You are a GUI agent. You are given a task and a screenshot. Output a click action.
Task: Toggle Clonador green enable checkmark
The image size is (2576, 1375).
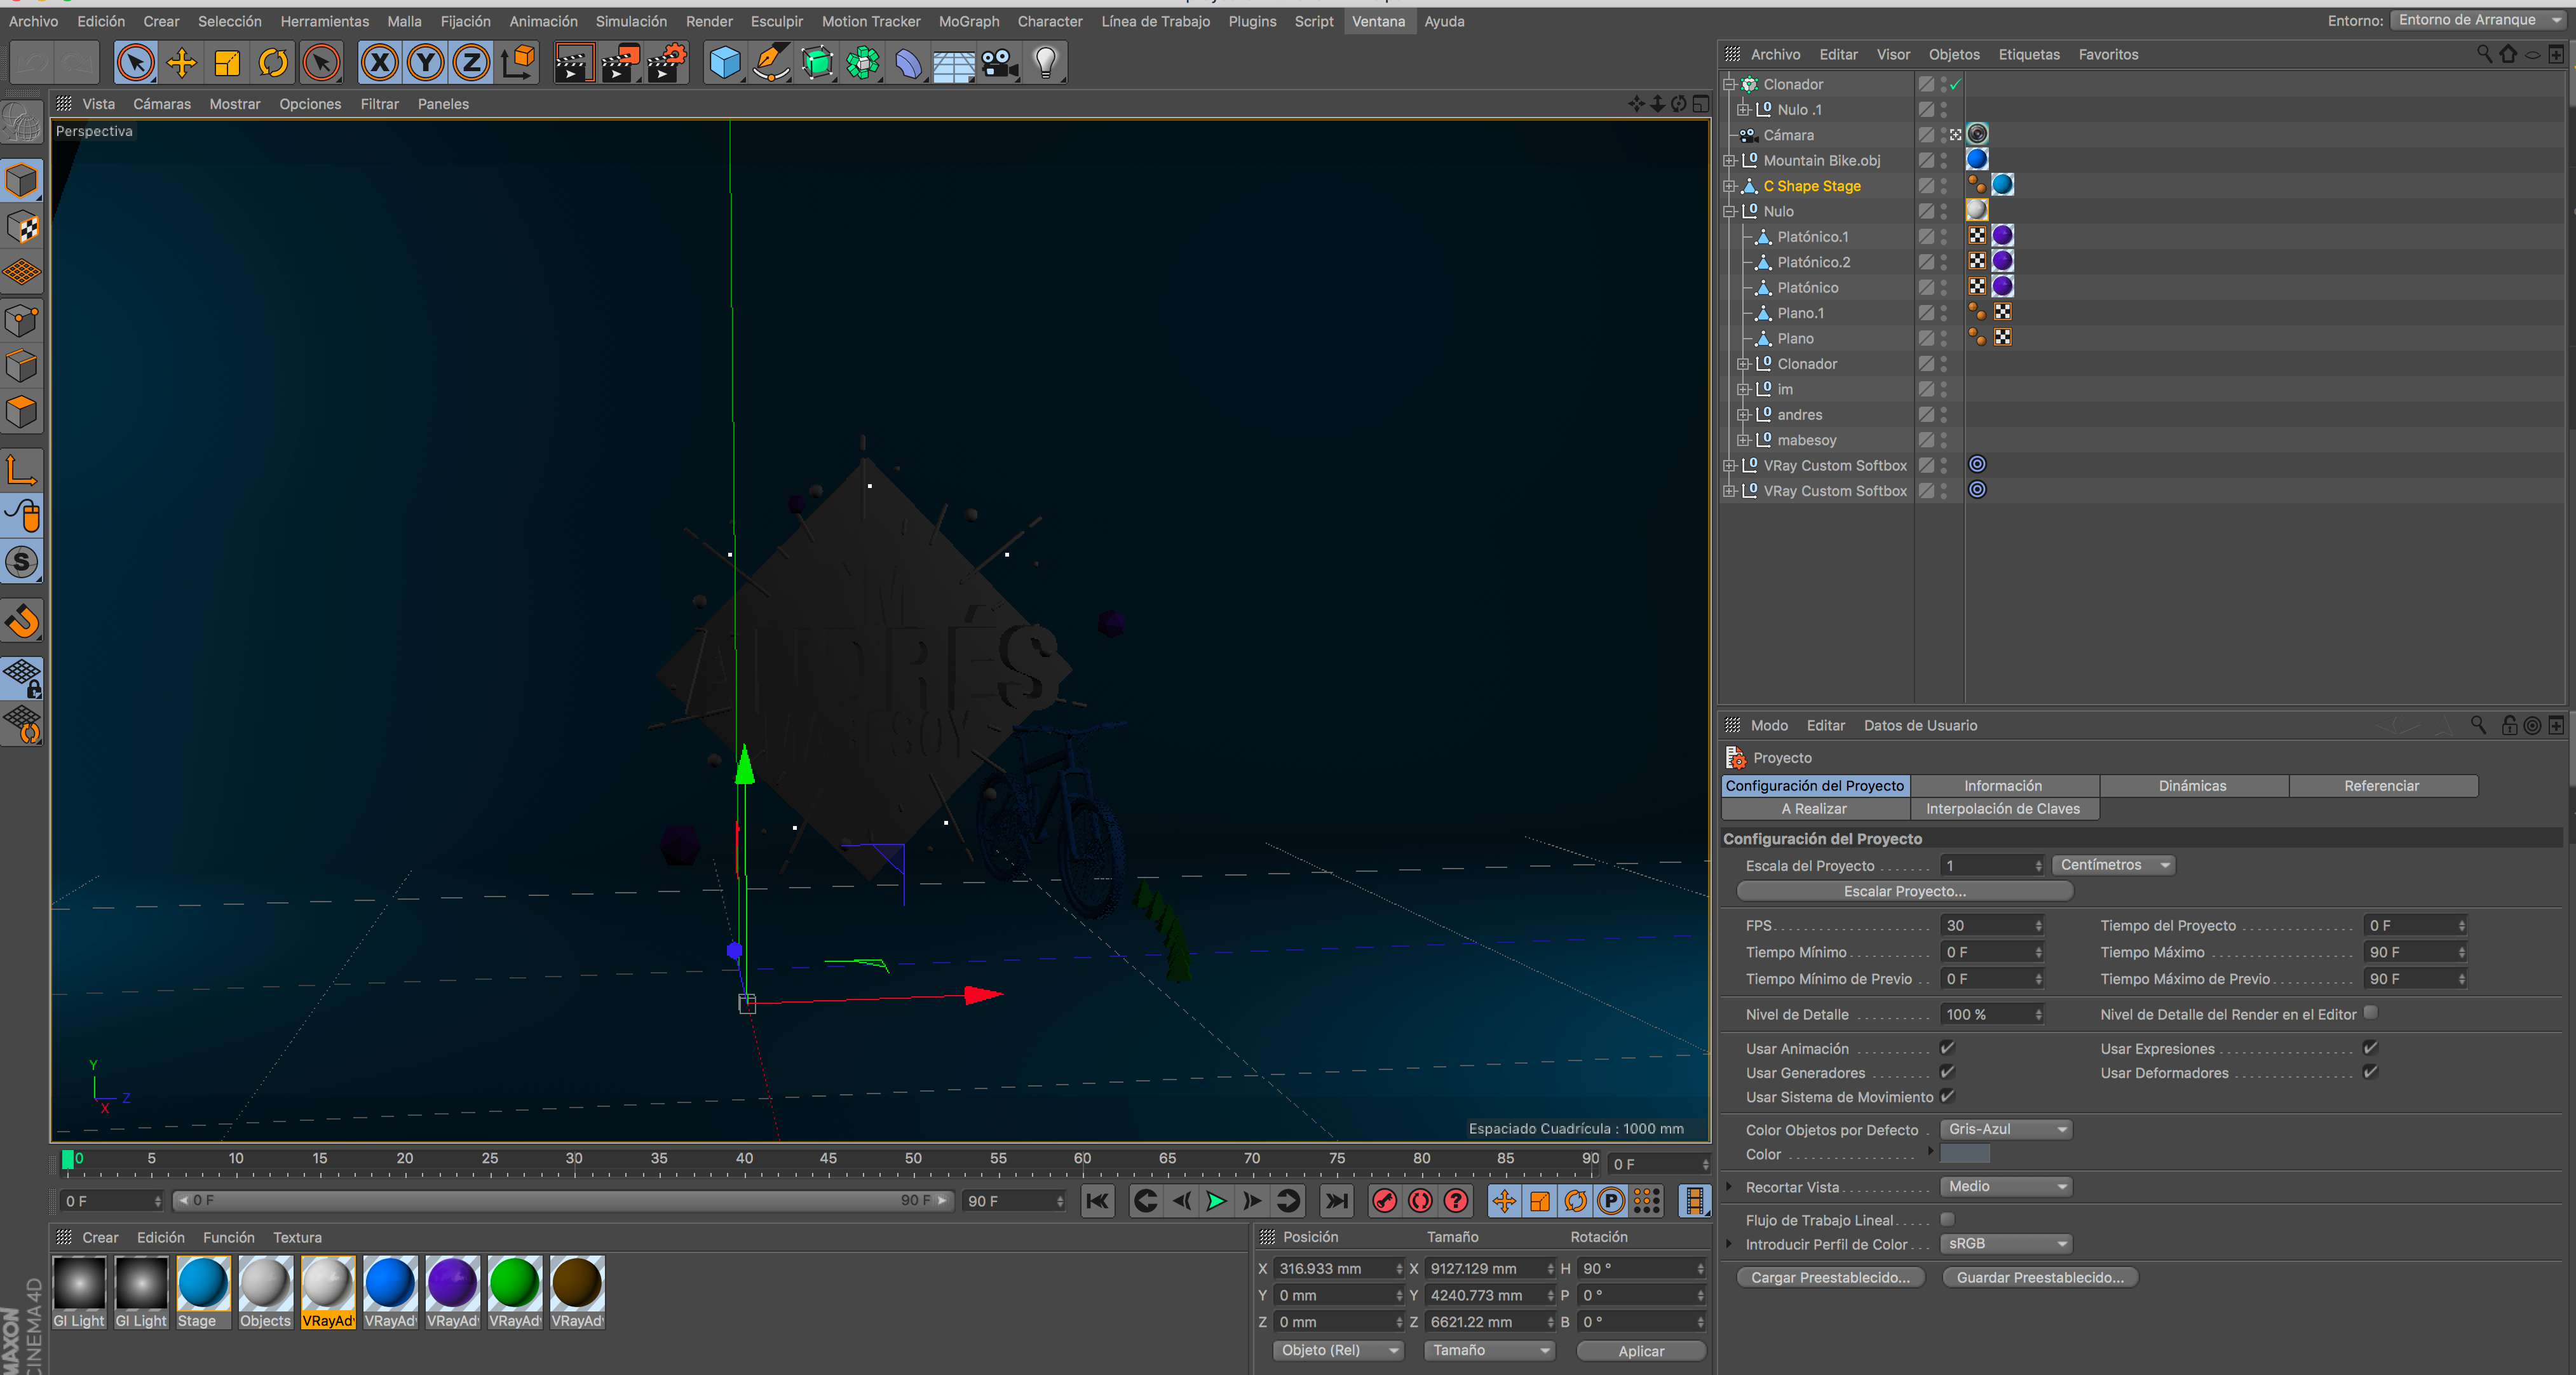point(1955,84)
